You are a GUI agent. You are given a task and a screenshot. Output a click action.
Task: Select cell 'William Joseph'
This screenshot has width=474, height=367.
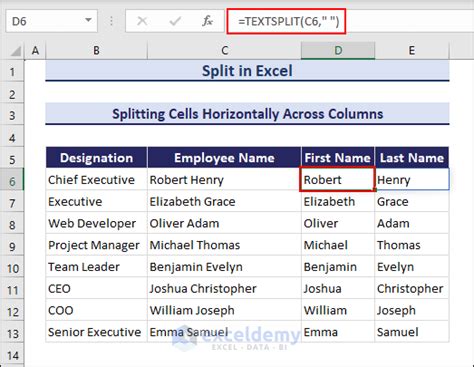[x=224, y=310]
